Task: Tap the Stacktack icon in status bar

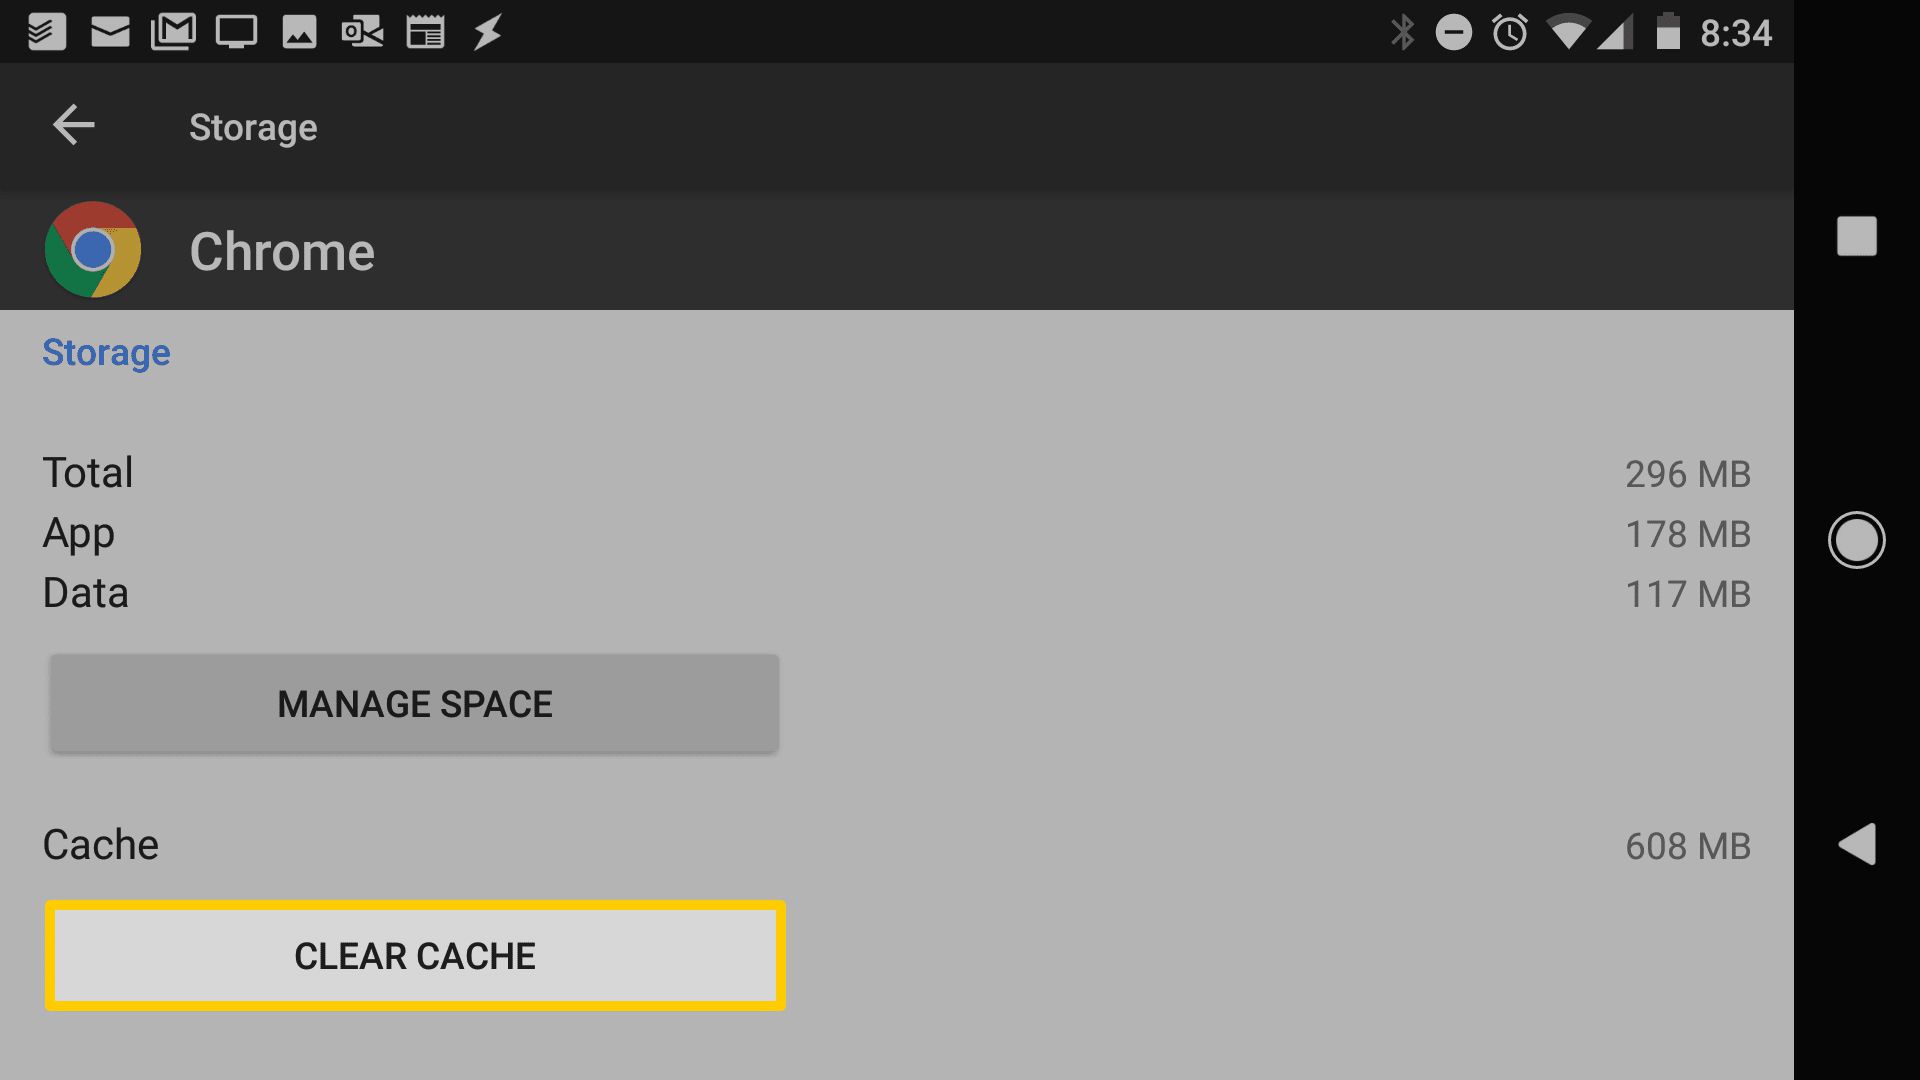Action: (47, 29)
